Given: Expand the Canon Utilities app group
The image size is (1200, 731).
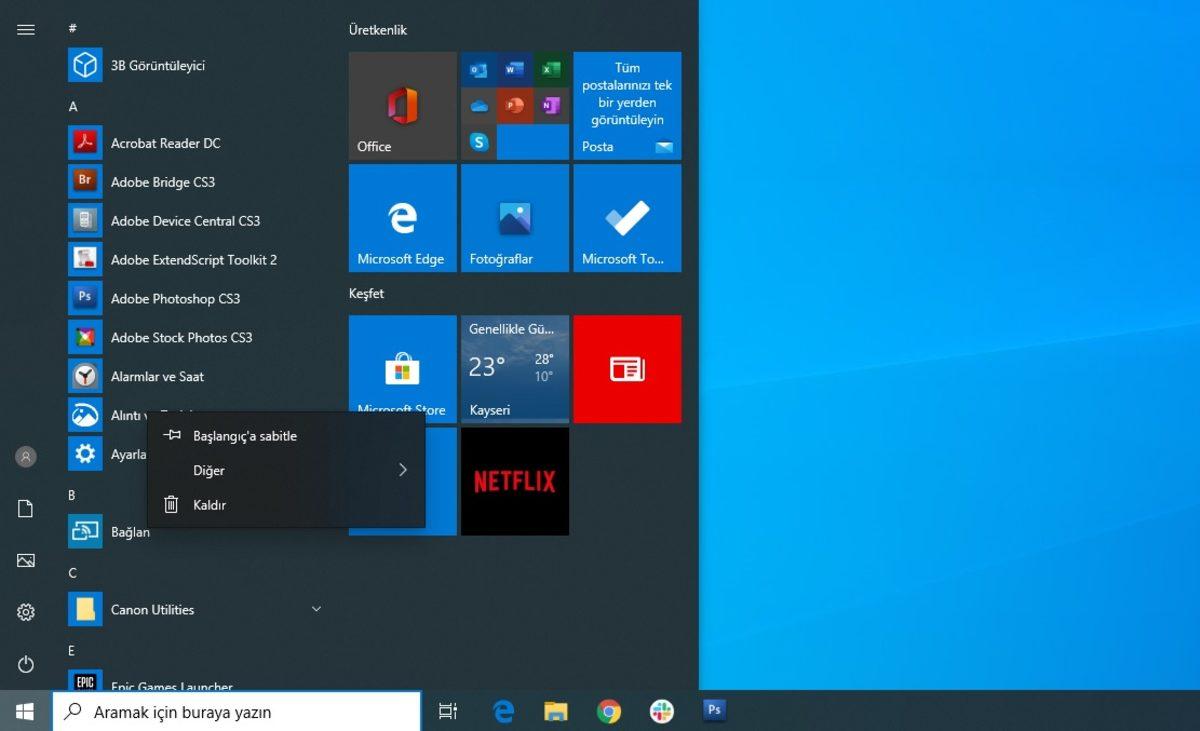Looking at the screenshot, I should [316, 609].
